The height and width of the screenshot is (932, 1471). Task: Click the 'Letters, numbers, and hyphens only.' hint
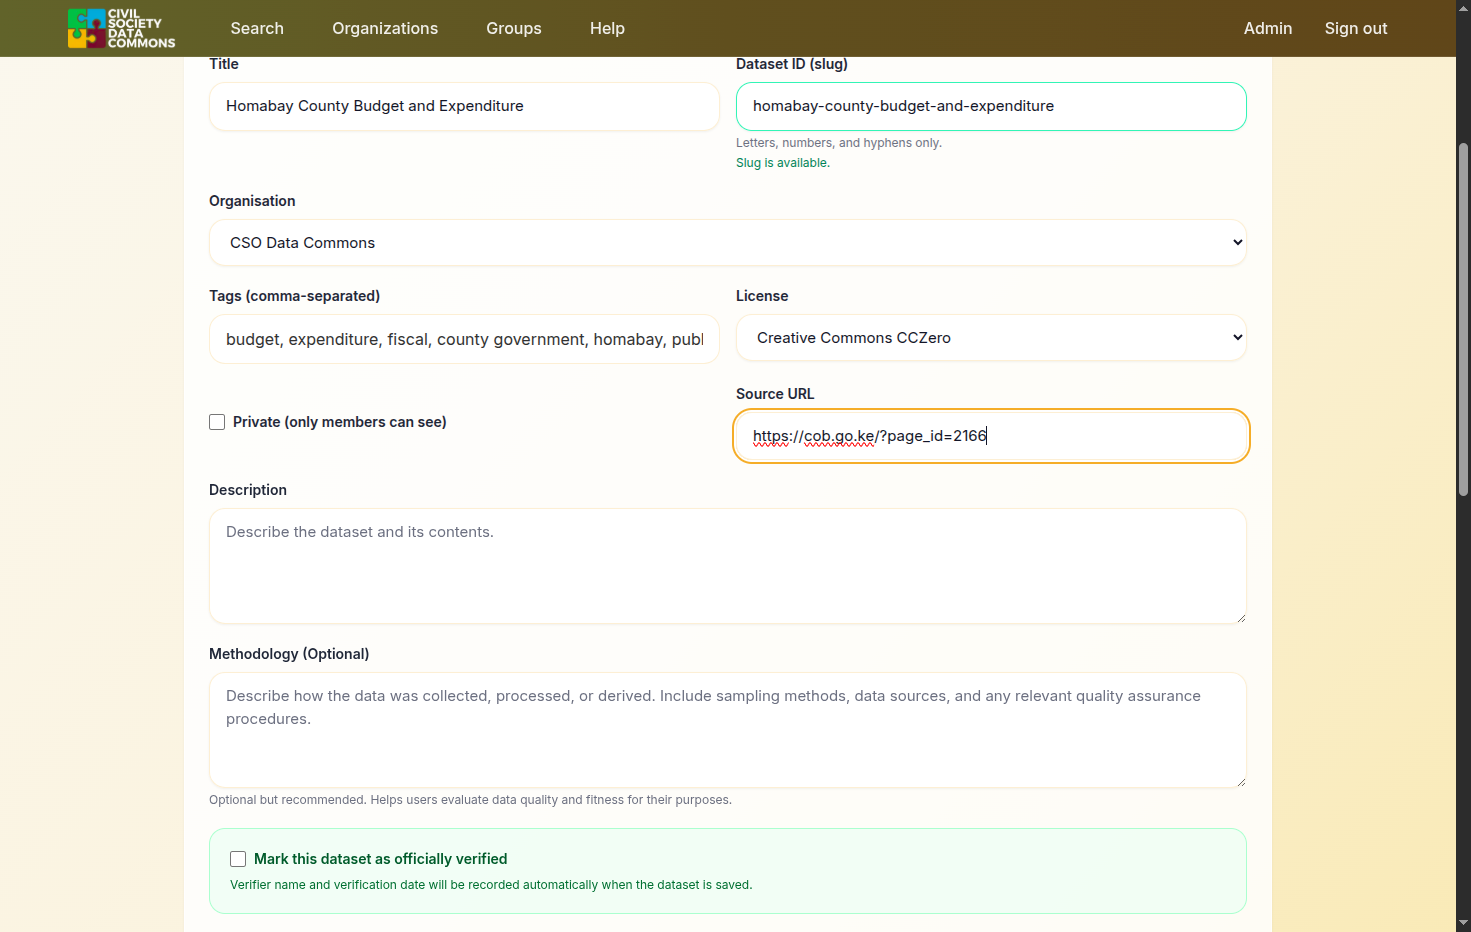click(839, 143)
